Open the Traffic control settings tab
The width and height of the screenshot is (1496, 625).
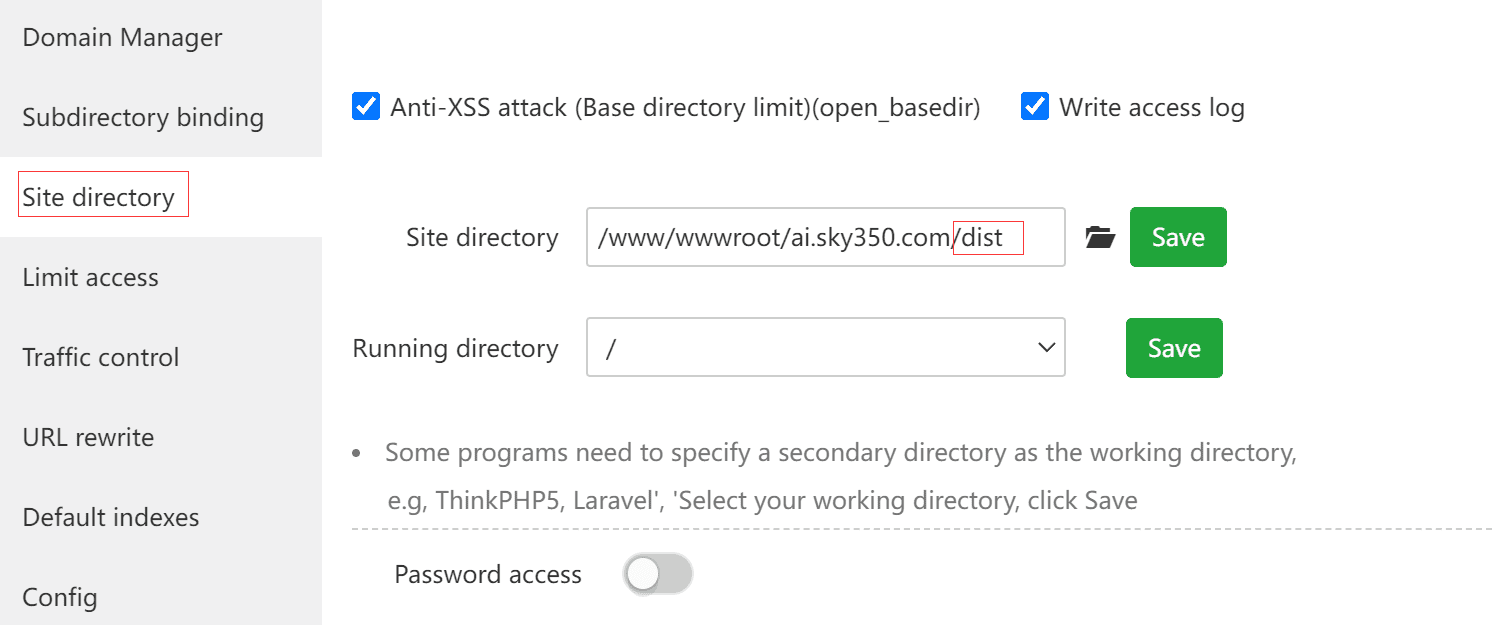[101, 357]
